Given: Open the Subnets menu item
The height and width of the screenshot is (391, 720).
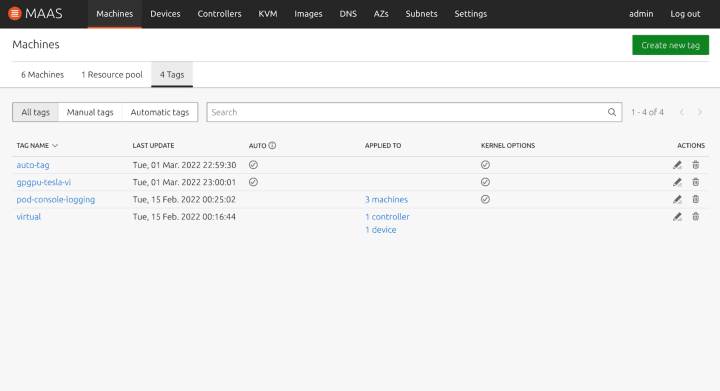Looking at the screenshot, I should (421, 14).
